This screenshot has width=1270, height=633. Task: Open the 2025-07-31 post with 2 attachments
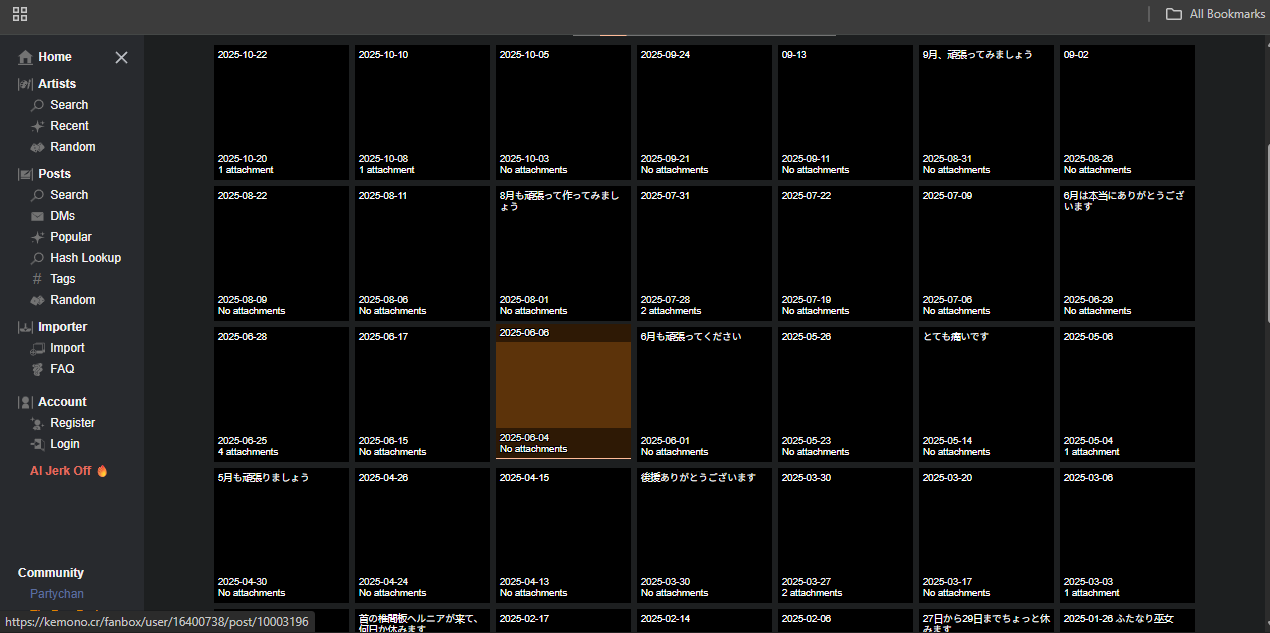pyautogui.click(x=704, y=253)
